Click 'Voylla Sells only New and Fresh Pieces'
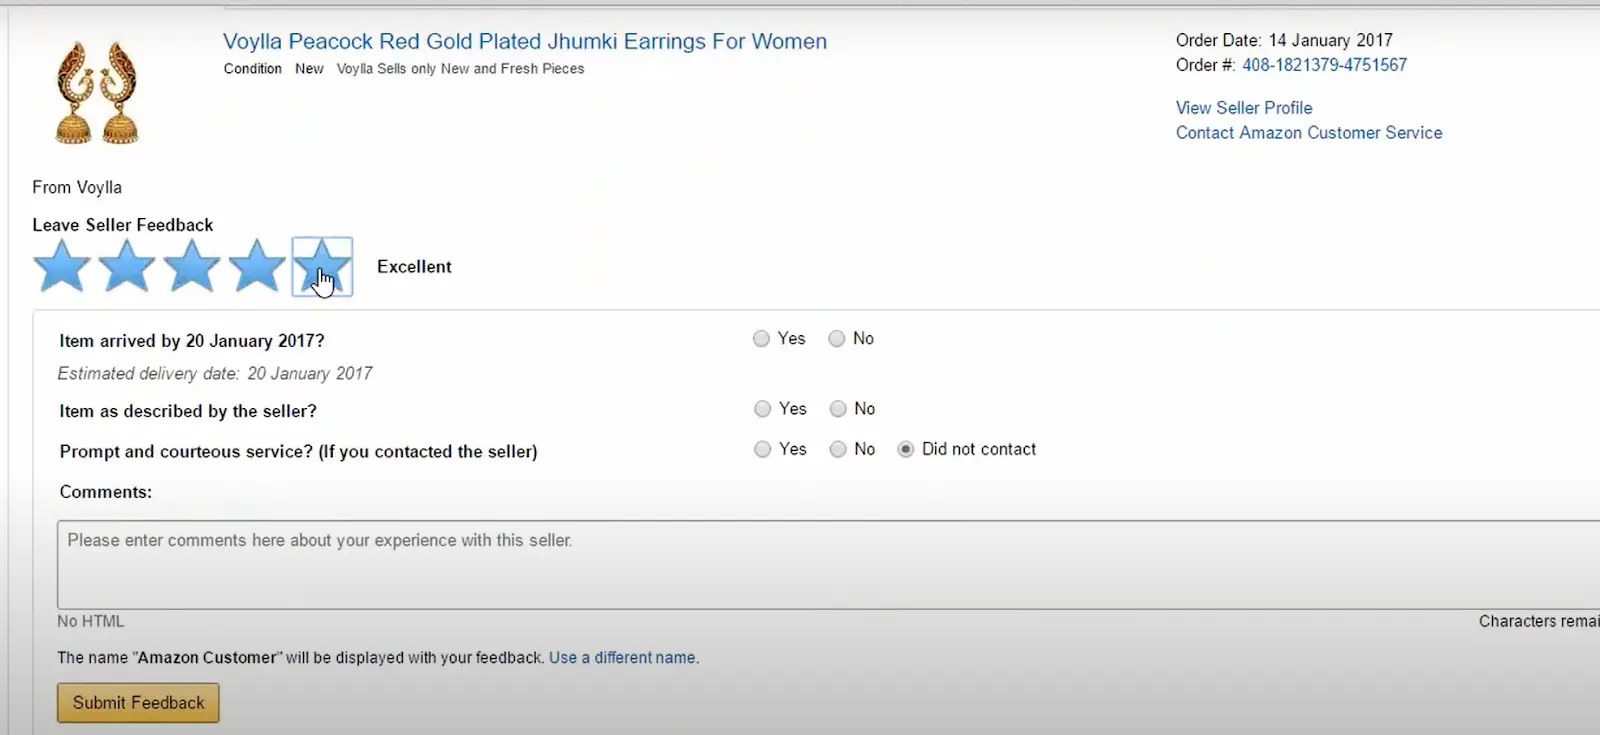 (x=460, y=69)
